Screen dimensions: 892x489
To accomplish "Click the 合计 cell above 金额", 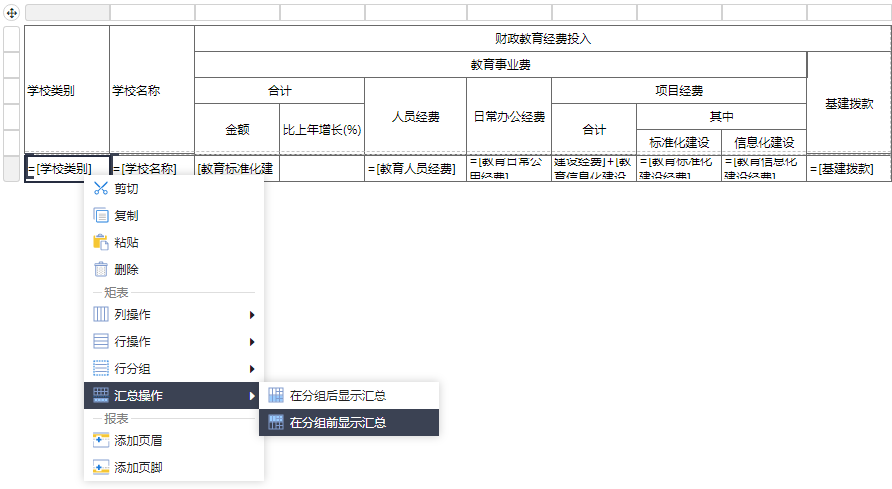I will coord(279,91).
